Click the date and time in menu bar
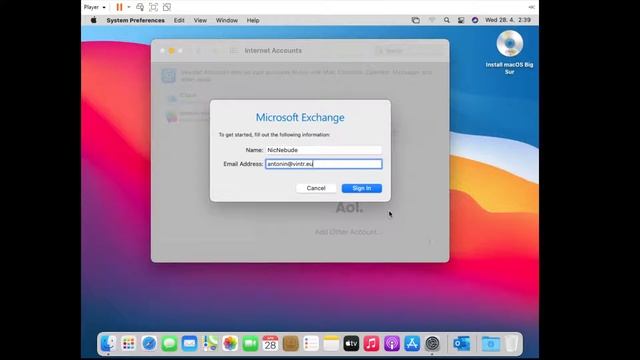 [508, 20]
